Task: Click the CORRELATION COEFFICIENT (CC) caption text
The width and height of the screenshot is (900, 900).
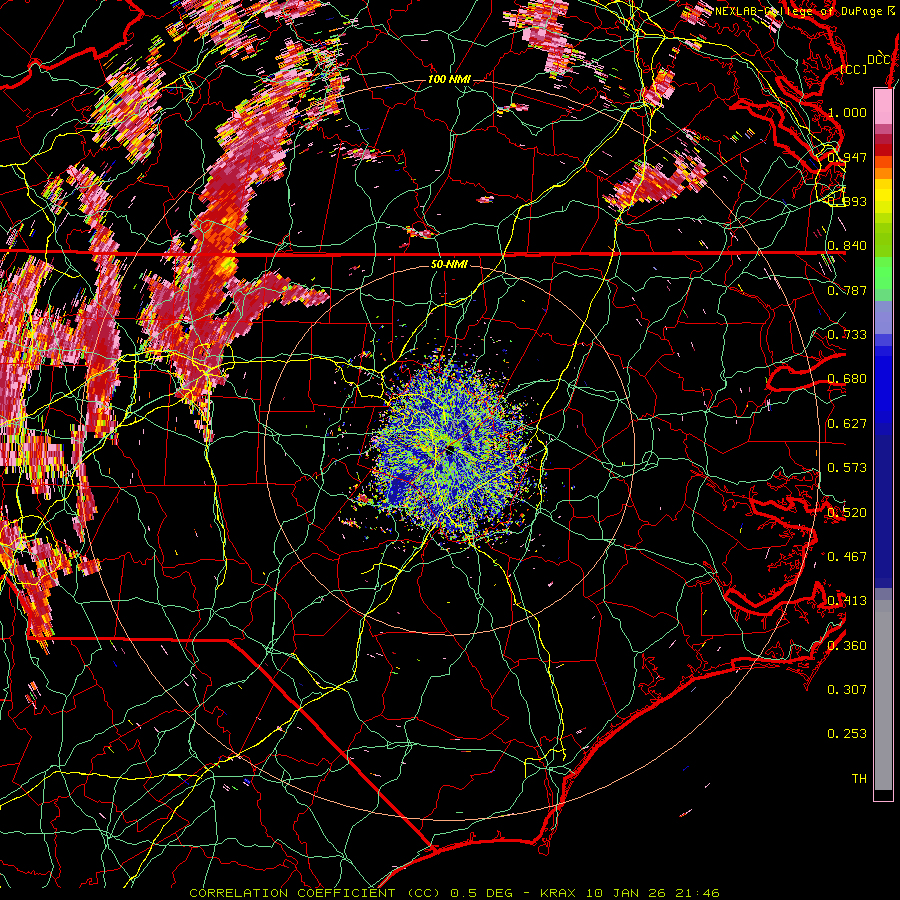Action: 315,893
